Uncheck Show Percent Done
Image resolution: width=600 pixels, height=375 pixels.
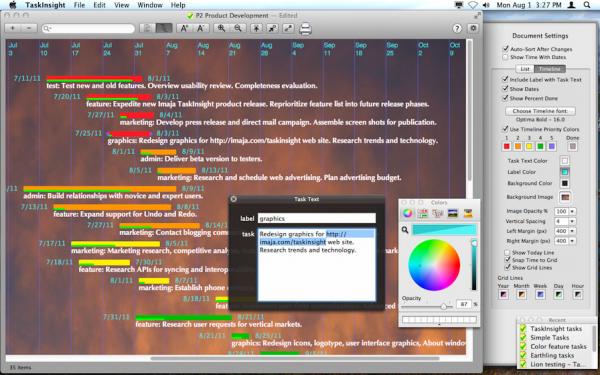click(x=505, y=98)
